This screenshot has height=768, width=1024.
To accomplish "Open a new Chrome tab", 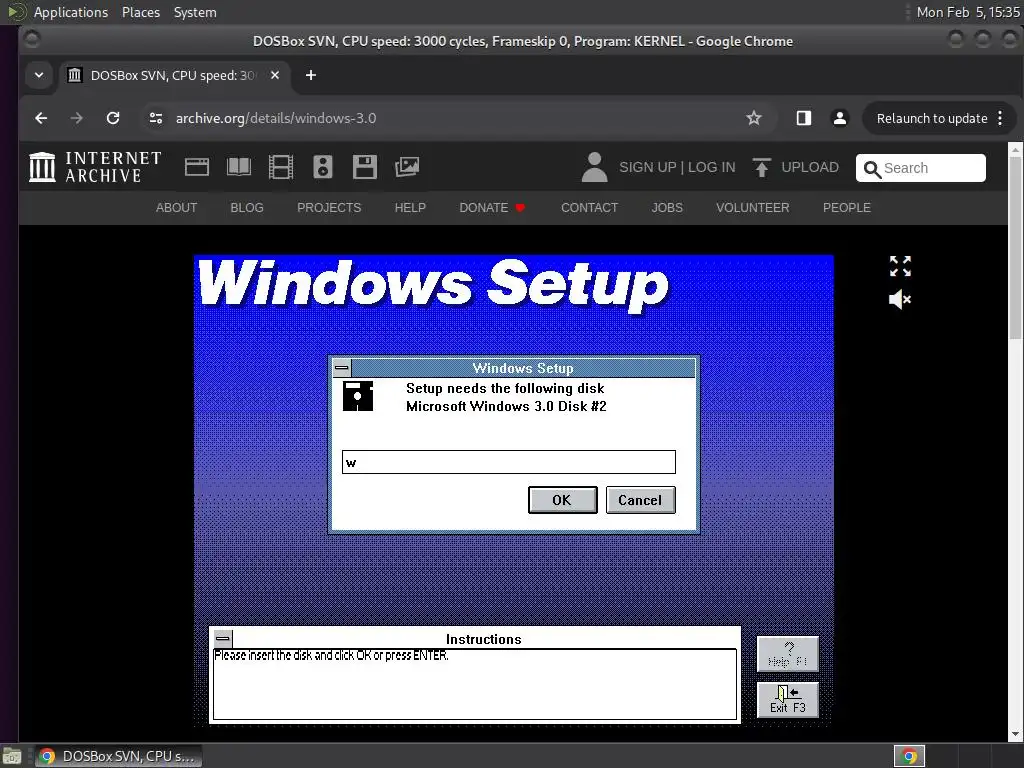I will click(x=311, y=75).
